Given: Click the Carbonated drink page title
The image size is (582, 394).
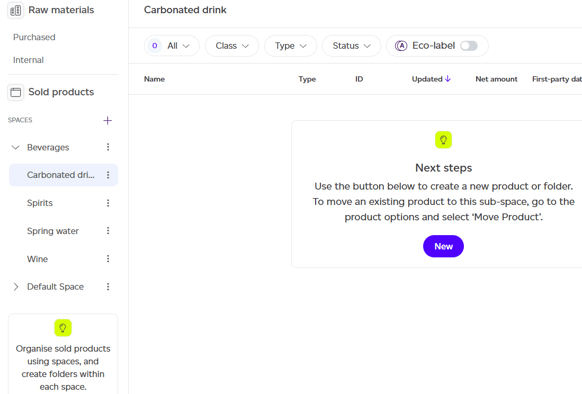Looking at the screenshot, I should (185, 10).
